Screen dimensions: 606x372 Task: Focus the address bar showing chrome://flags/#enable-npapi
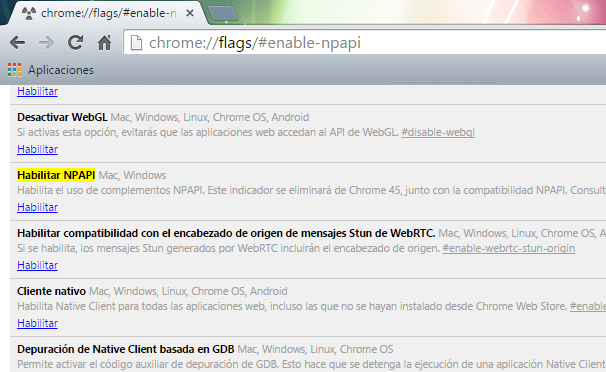(x=365, y=42)
